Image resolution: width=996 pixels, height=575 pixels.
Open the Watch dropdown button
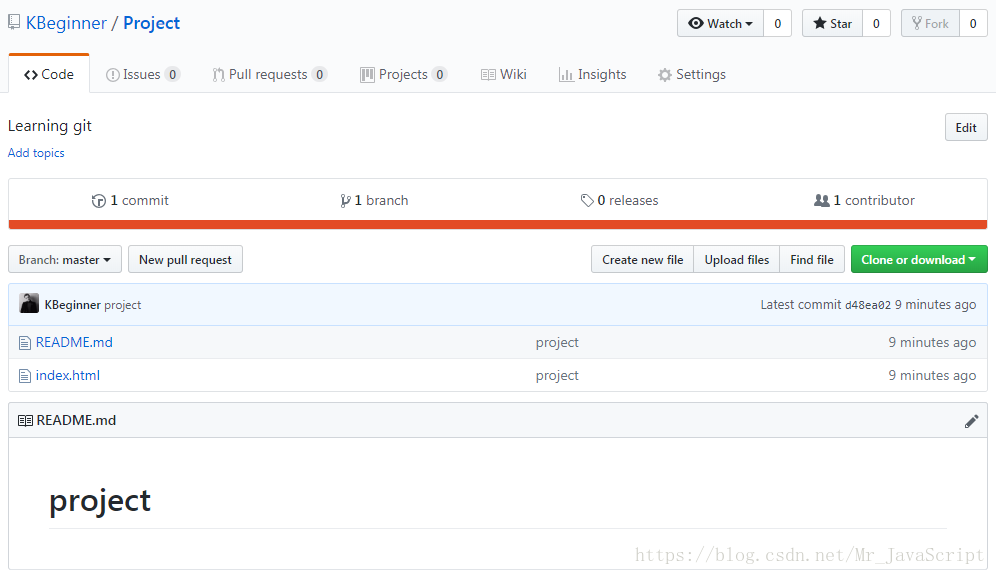click(720, 24)
